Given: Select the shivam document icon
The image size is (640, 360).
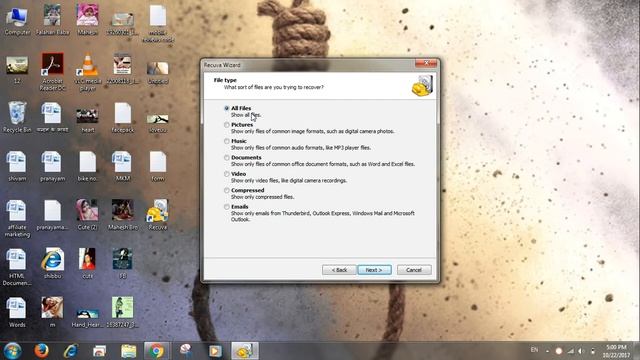Looking at the screenshot, I should point(17,166).
